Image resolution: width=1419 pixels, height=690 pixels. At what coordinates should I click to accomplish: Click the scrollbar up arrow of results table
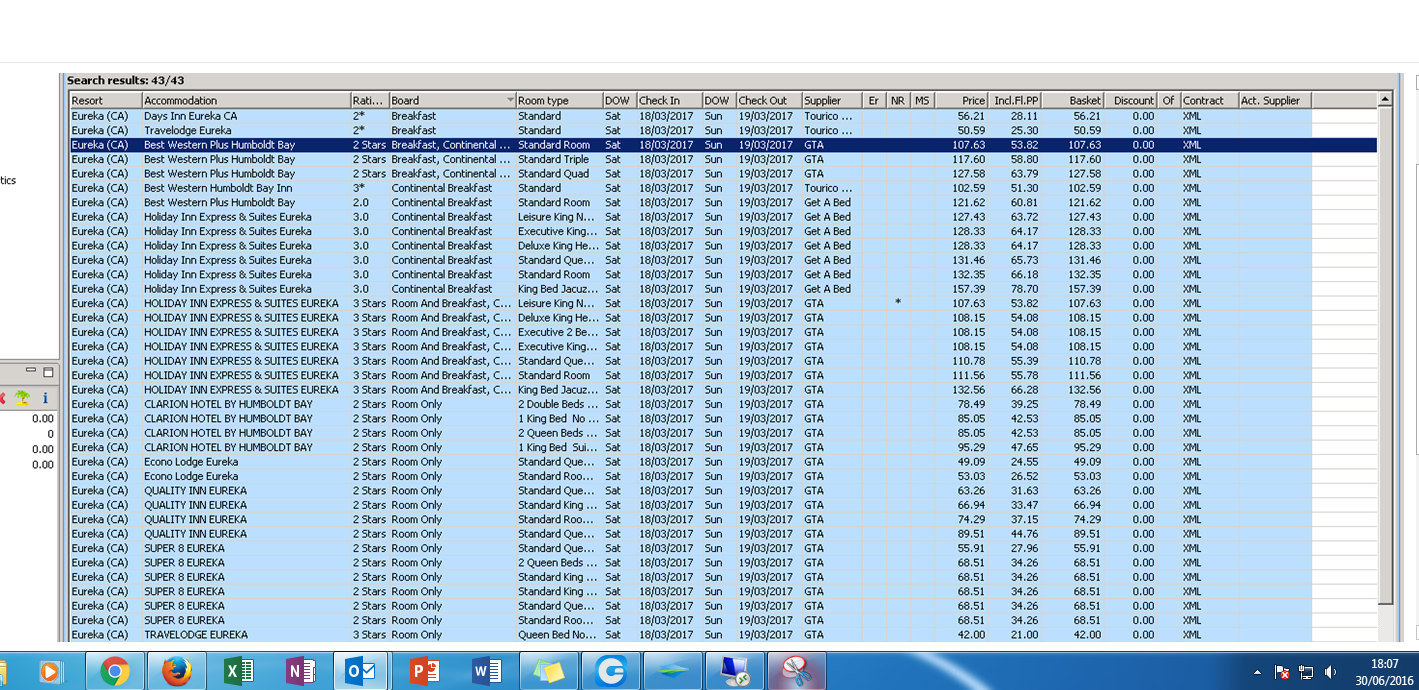click(1385, 100)
